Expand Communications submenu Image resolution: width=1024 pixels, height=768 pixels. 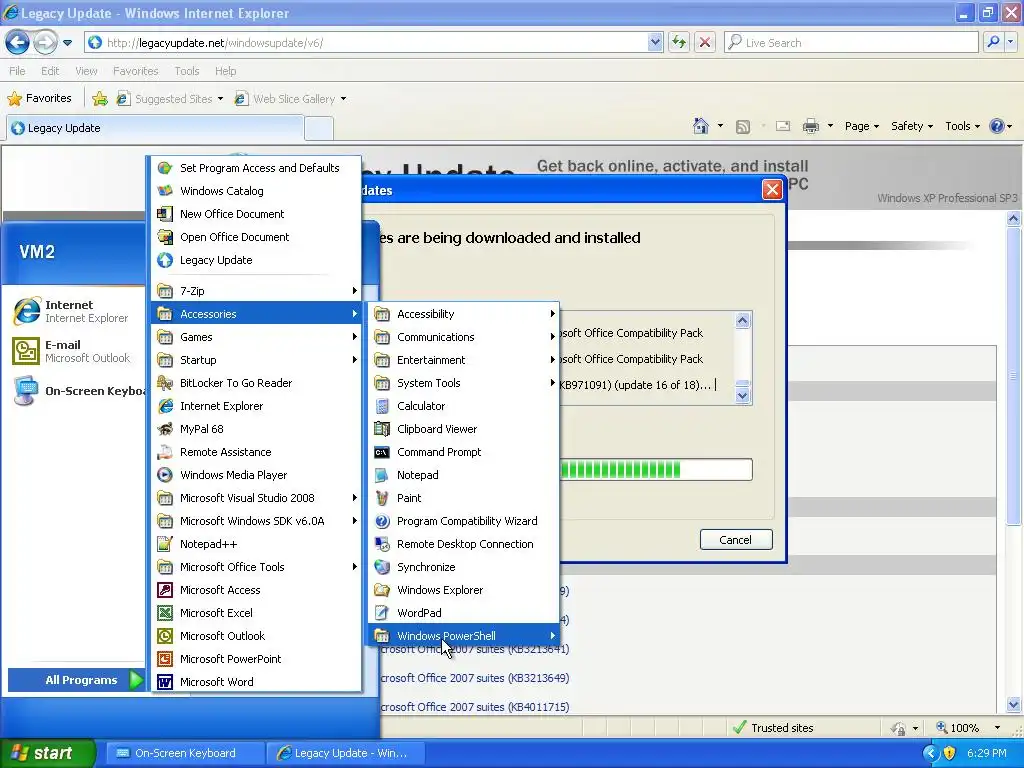click(x=464, y=337)
